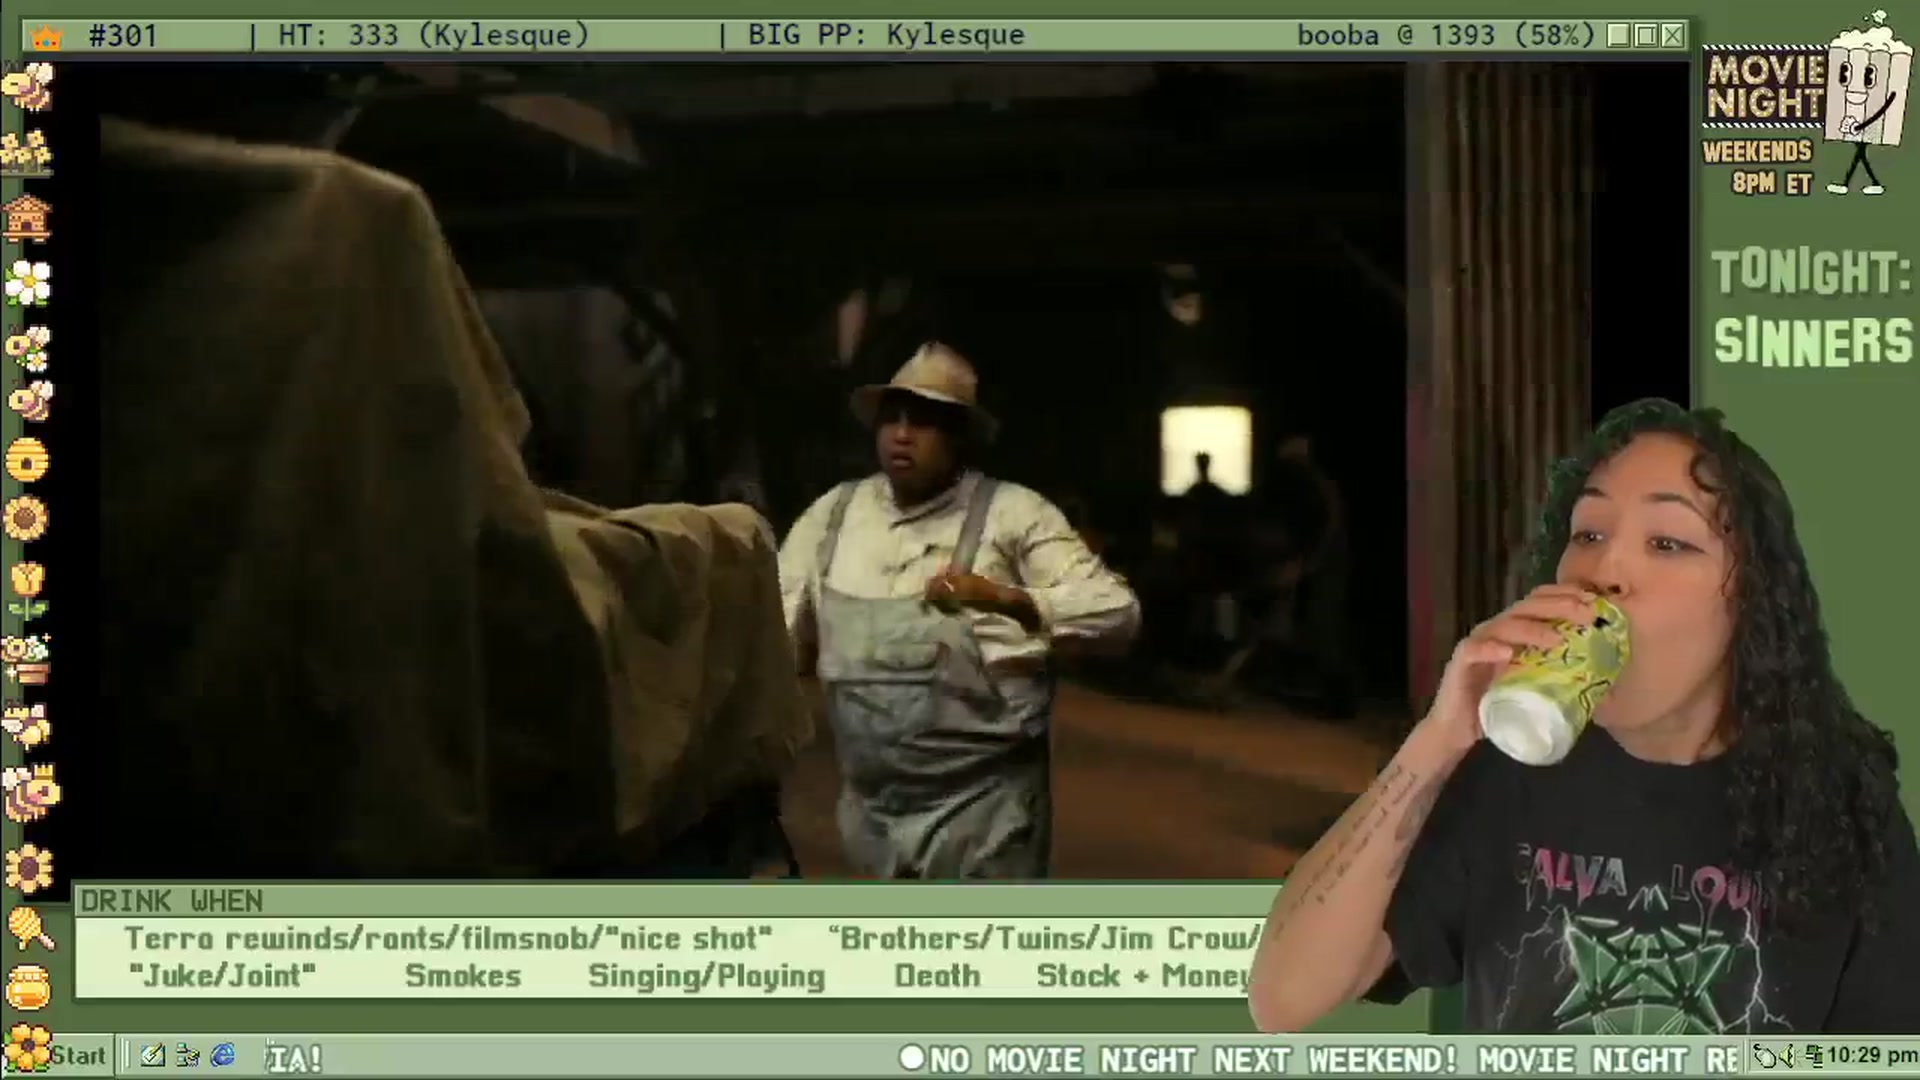
Task: Click the '#301' title bar text
Action: pos(123,36)
